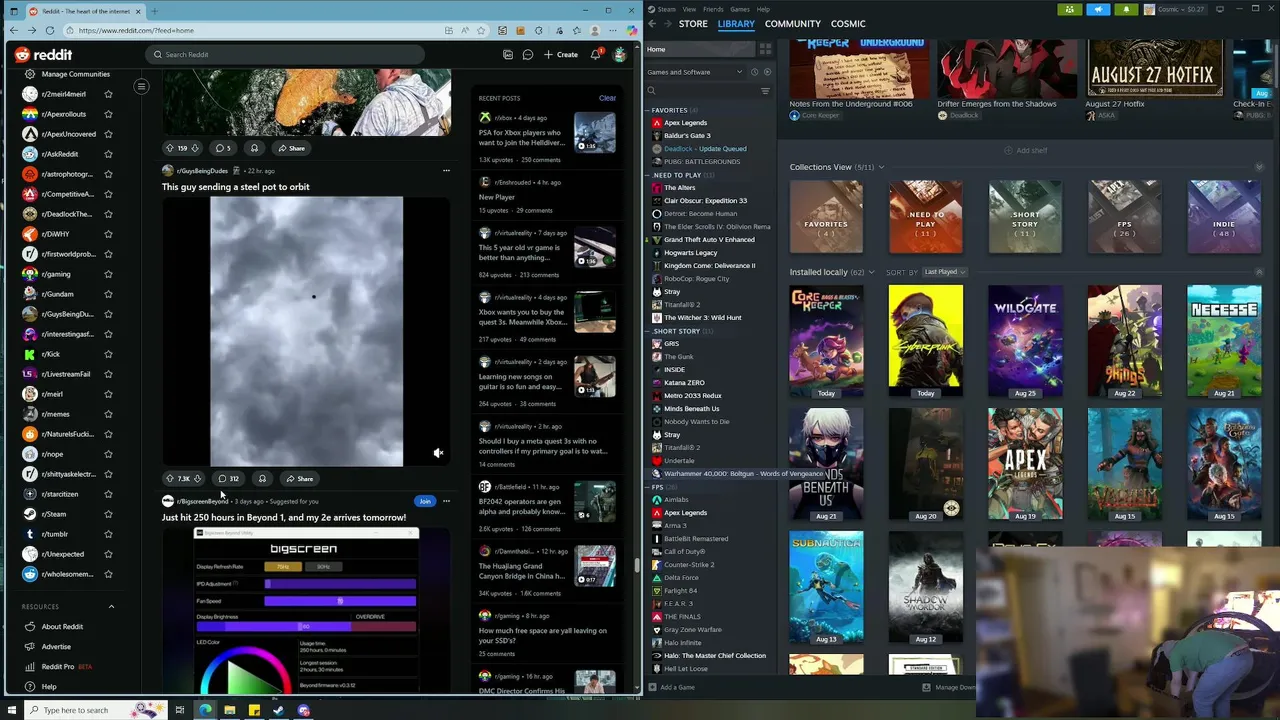1280x720 pixels.
Task: Bookmark page with Edge favorites star
Action: point(481,31)
